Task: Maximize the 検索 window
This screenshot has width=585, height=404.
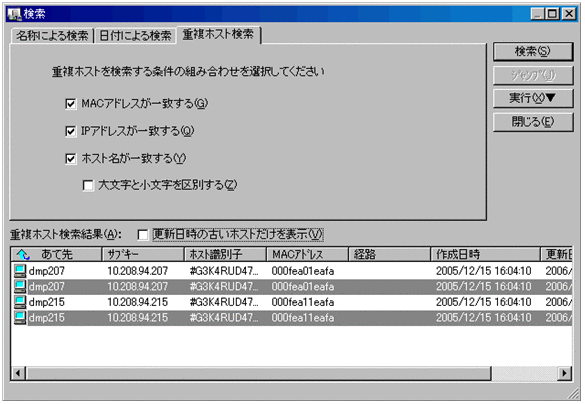Action: (x=552, y=14)
